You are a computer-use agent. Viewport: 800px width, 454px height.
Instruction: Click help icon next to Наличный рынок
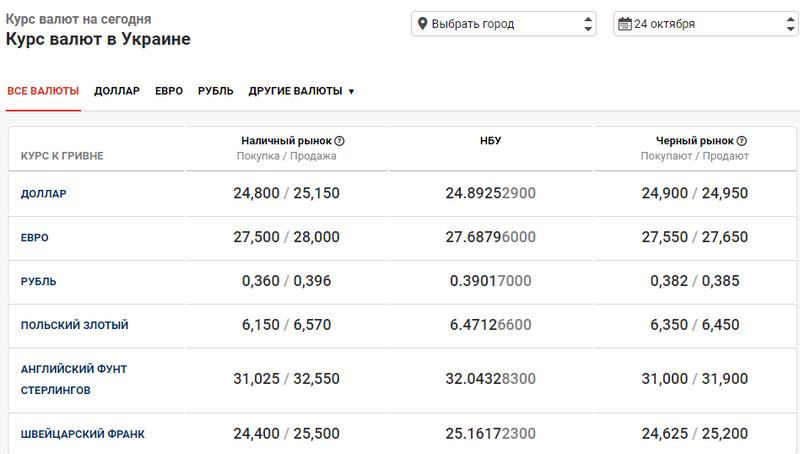(x=340, y=141)
